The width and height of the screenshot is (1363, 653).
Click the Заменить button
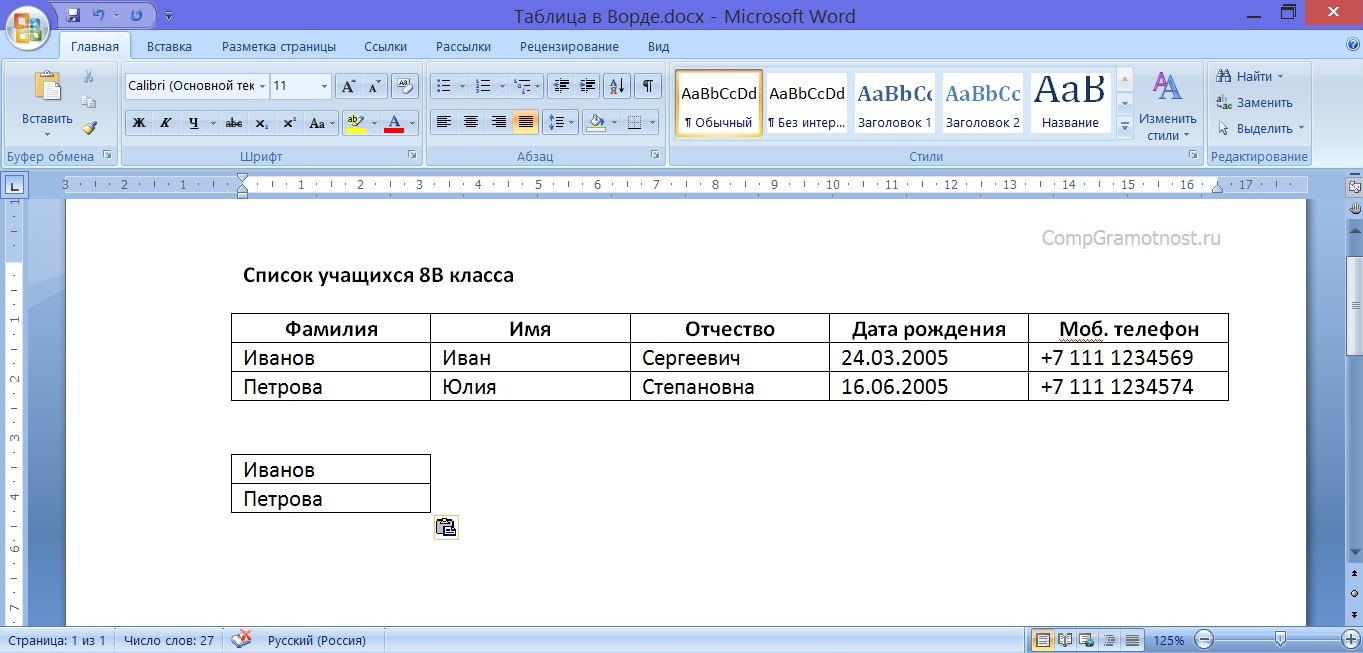click(1255, 102)
